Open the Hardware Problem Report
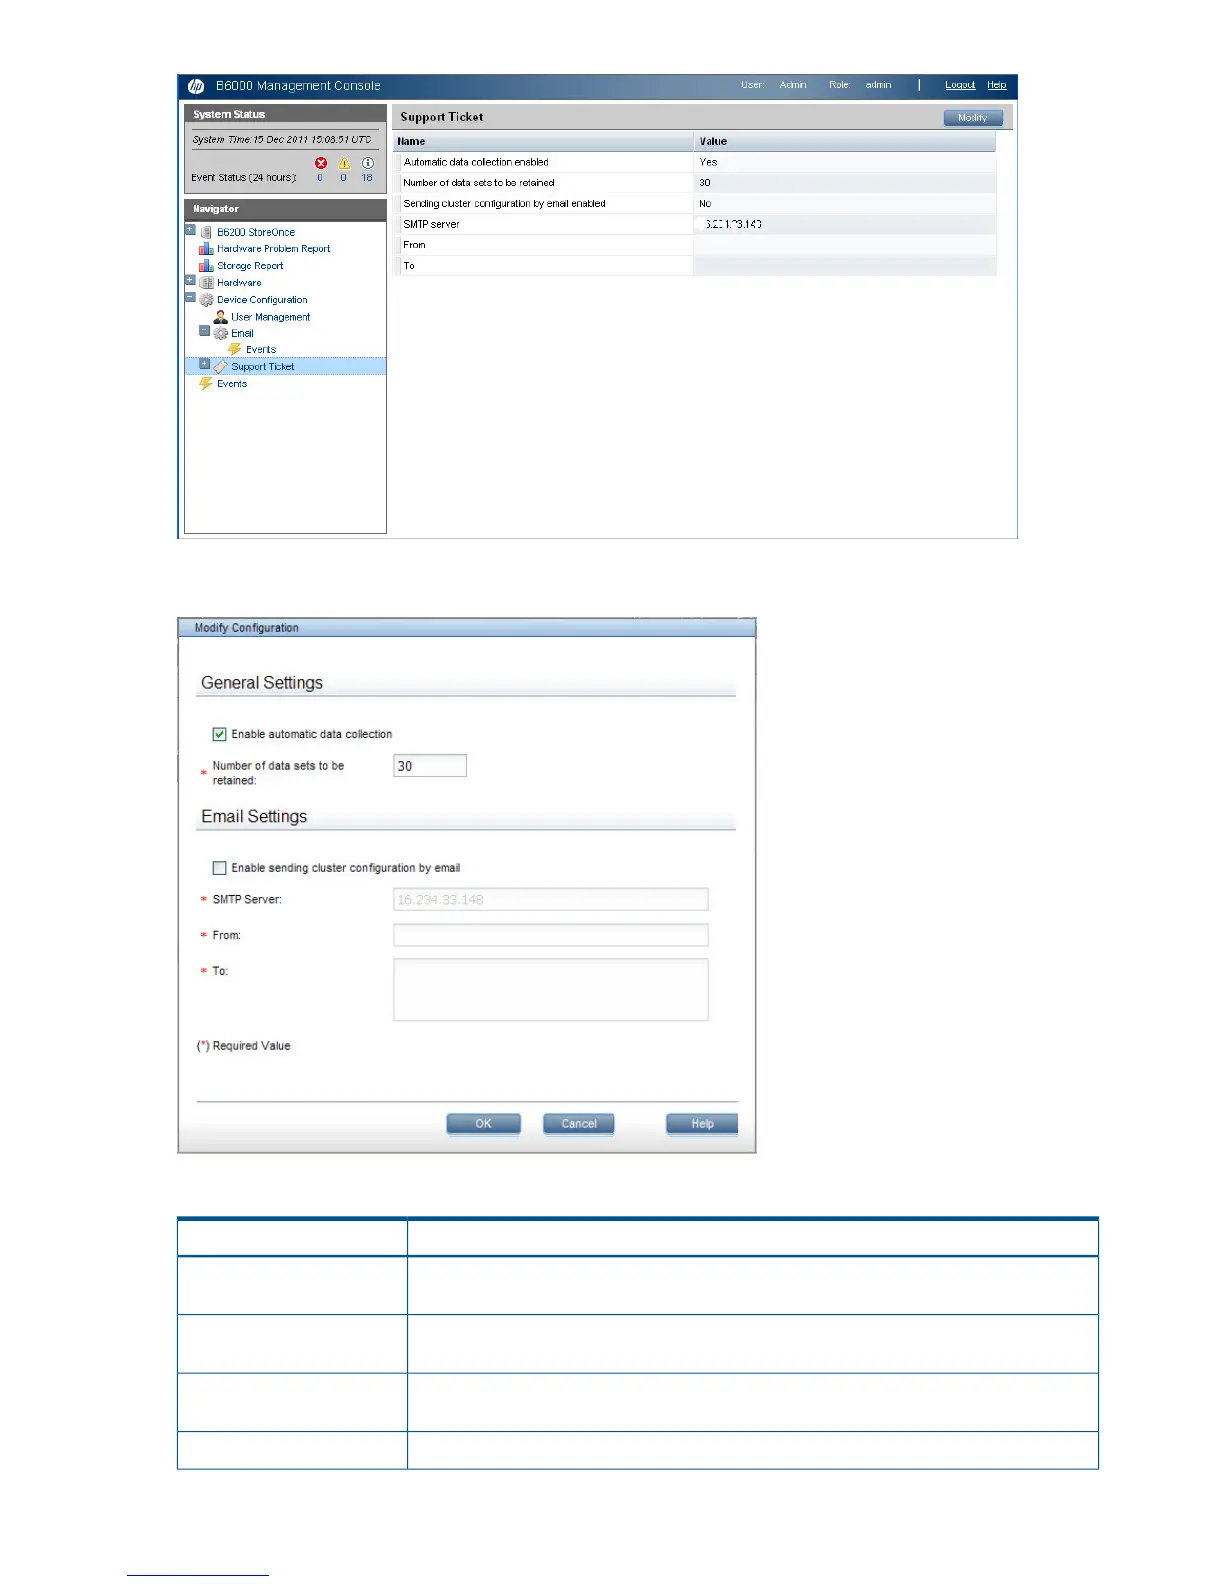 pyautogui.click(x=273, y=249)
